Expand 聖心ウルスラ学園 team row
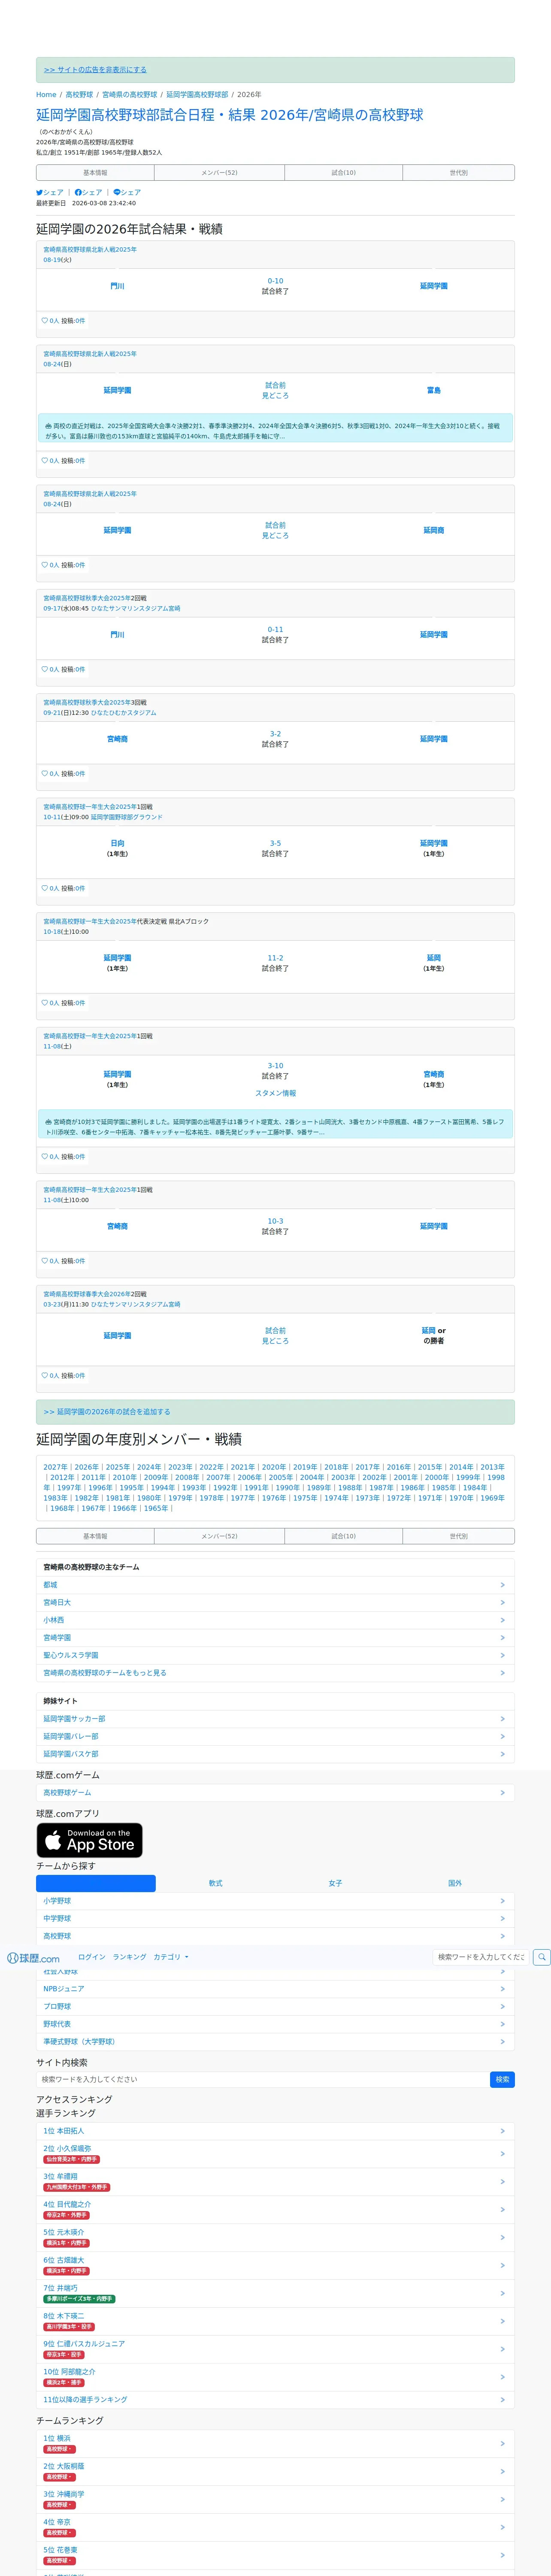551x2576 pixels. point(275,1655)
